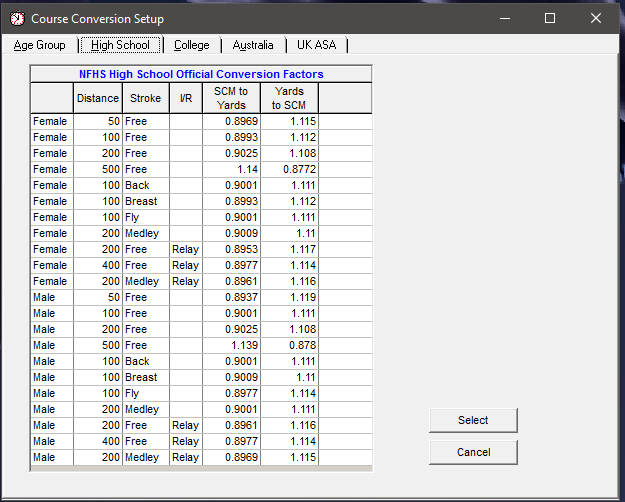This screenshot has width=625, height=502.
Task: Click Relay cell in Male 400 Free row
Action: click(186, 441)
